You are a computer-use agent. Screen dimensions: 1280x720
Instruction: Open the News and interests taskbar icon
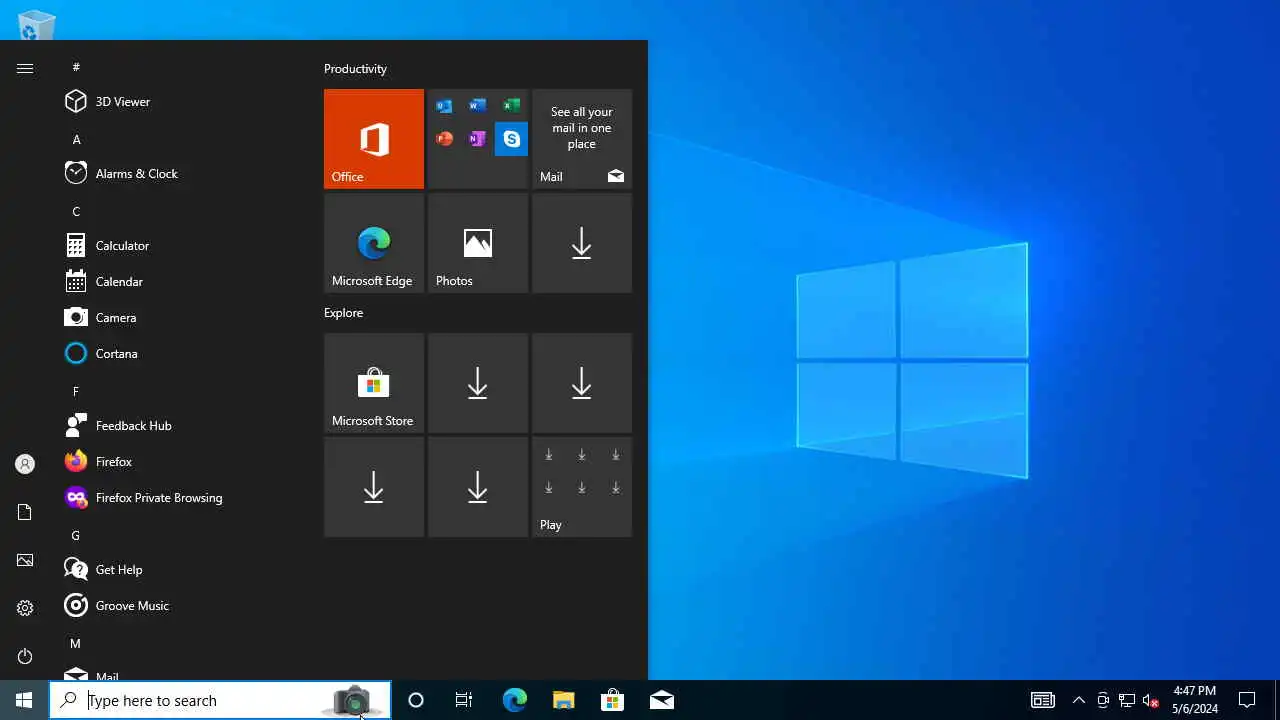point(1043,700)
